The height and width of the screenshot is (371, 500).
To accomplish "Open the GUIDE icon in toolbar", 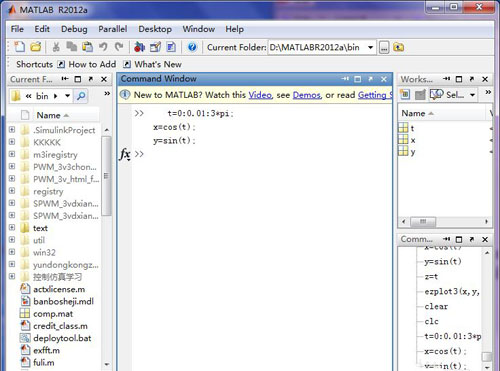I will pos(155,47).
